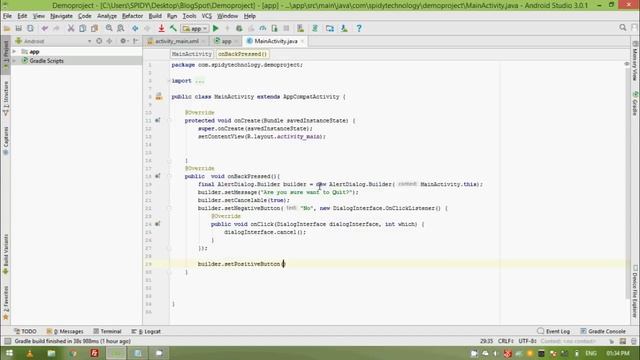
Task: Click the green Run app button
Action: pyautogui.click(x=216, y=28)
